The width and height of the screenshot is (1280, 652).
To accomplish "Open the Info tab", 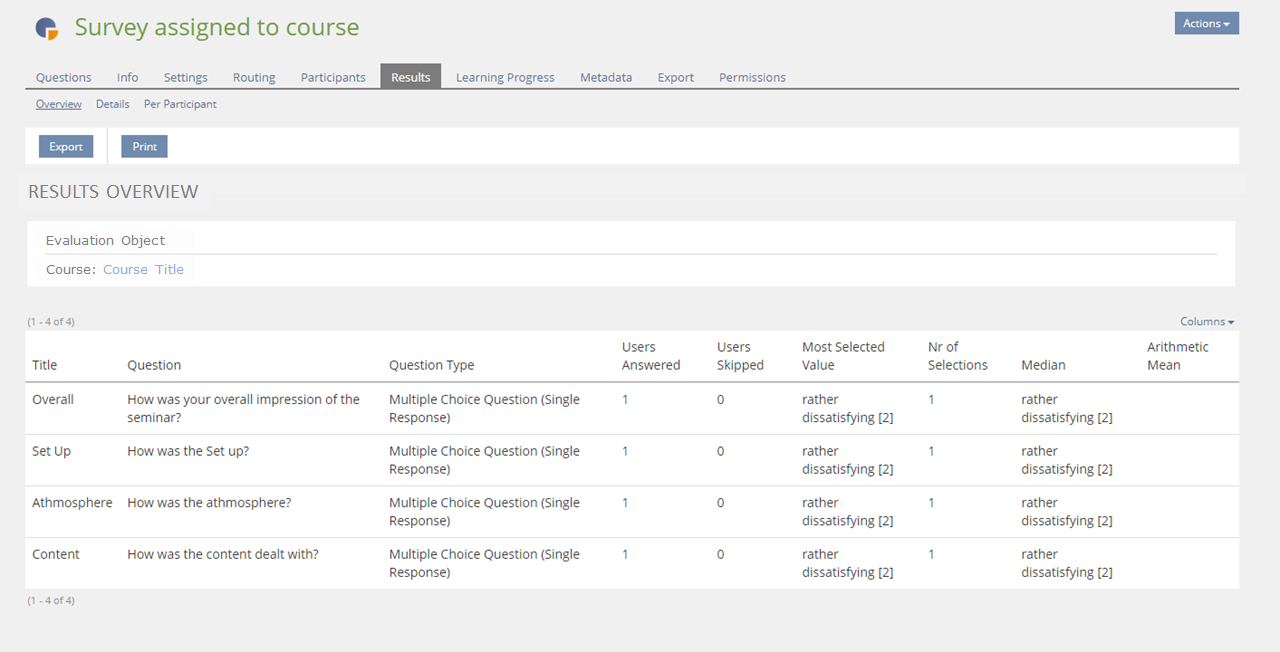I will point(127,77).
